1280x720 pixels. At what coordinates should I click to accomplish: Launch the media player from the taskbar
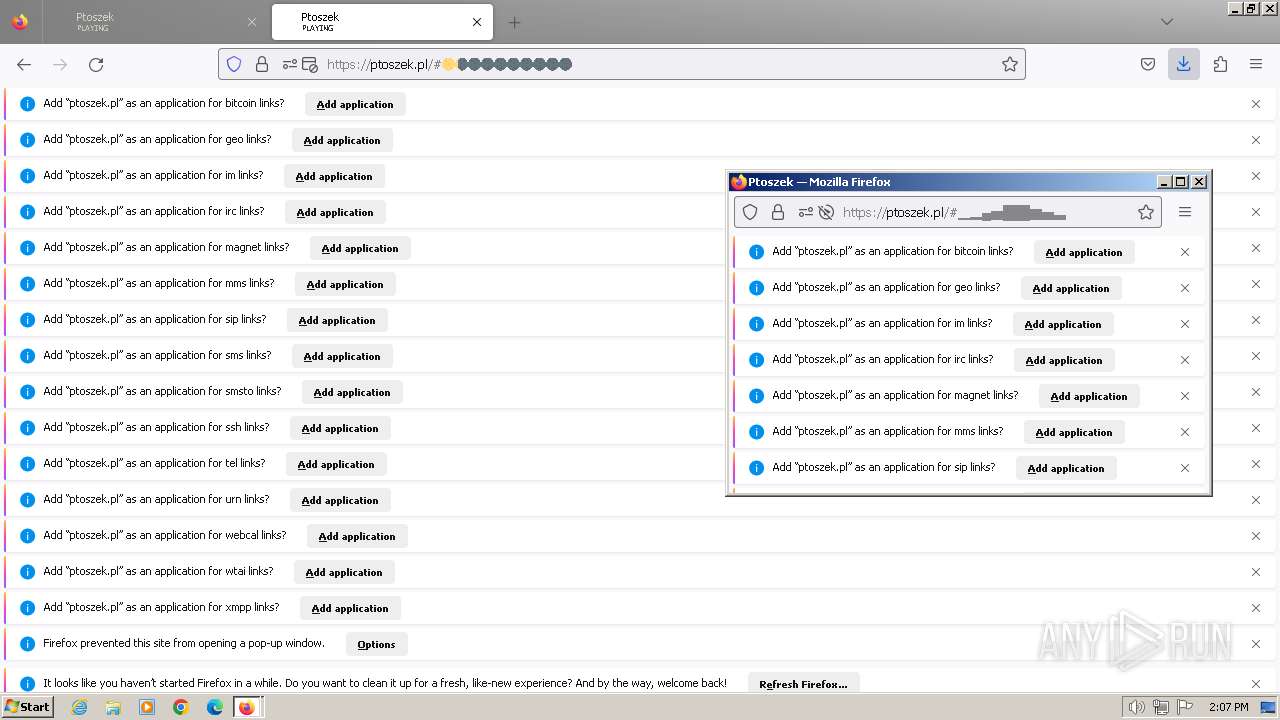tap(147, 707)
